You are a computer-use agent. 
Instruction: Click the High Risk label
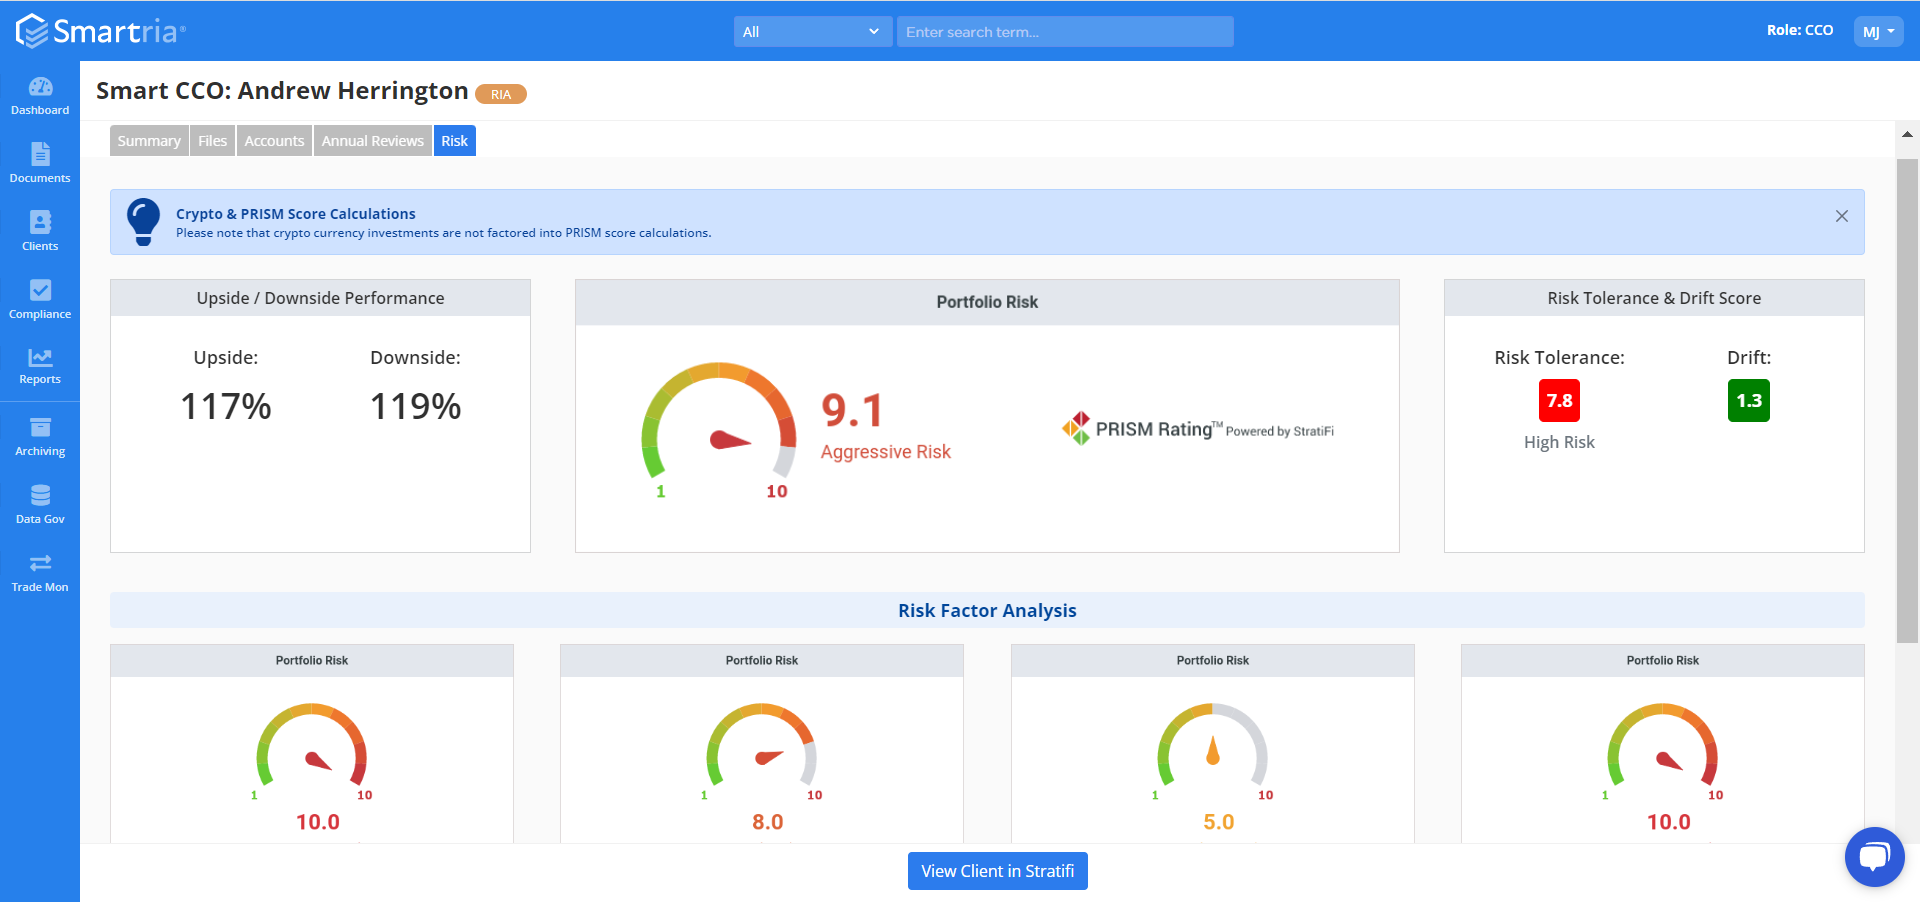coord(1559,442)
